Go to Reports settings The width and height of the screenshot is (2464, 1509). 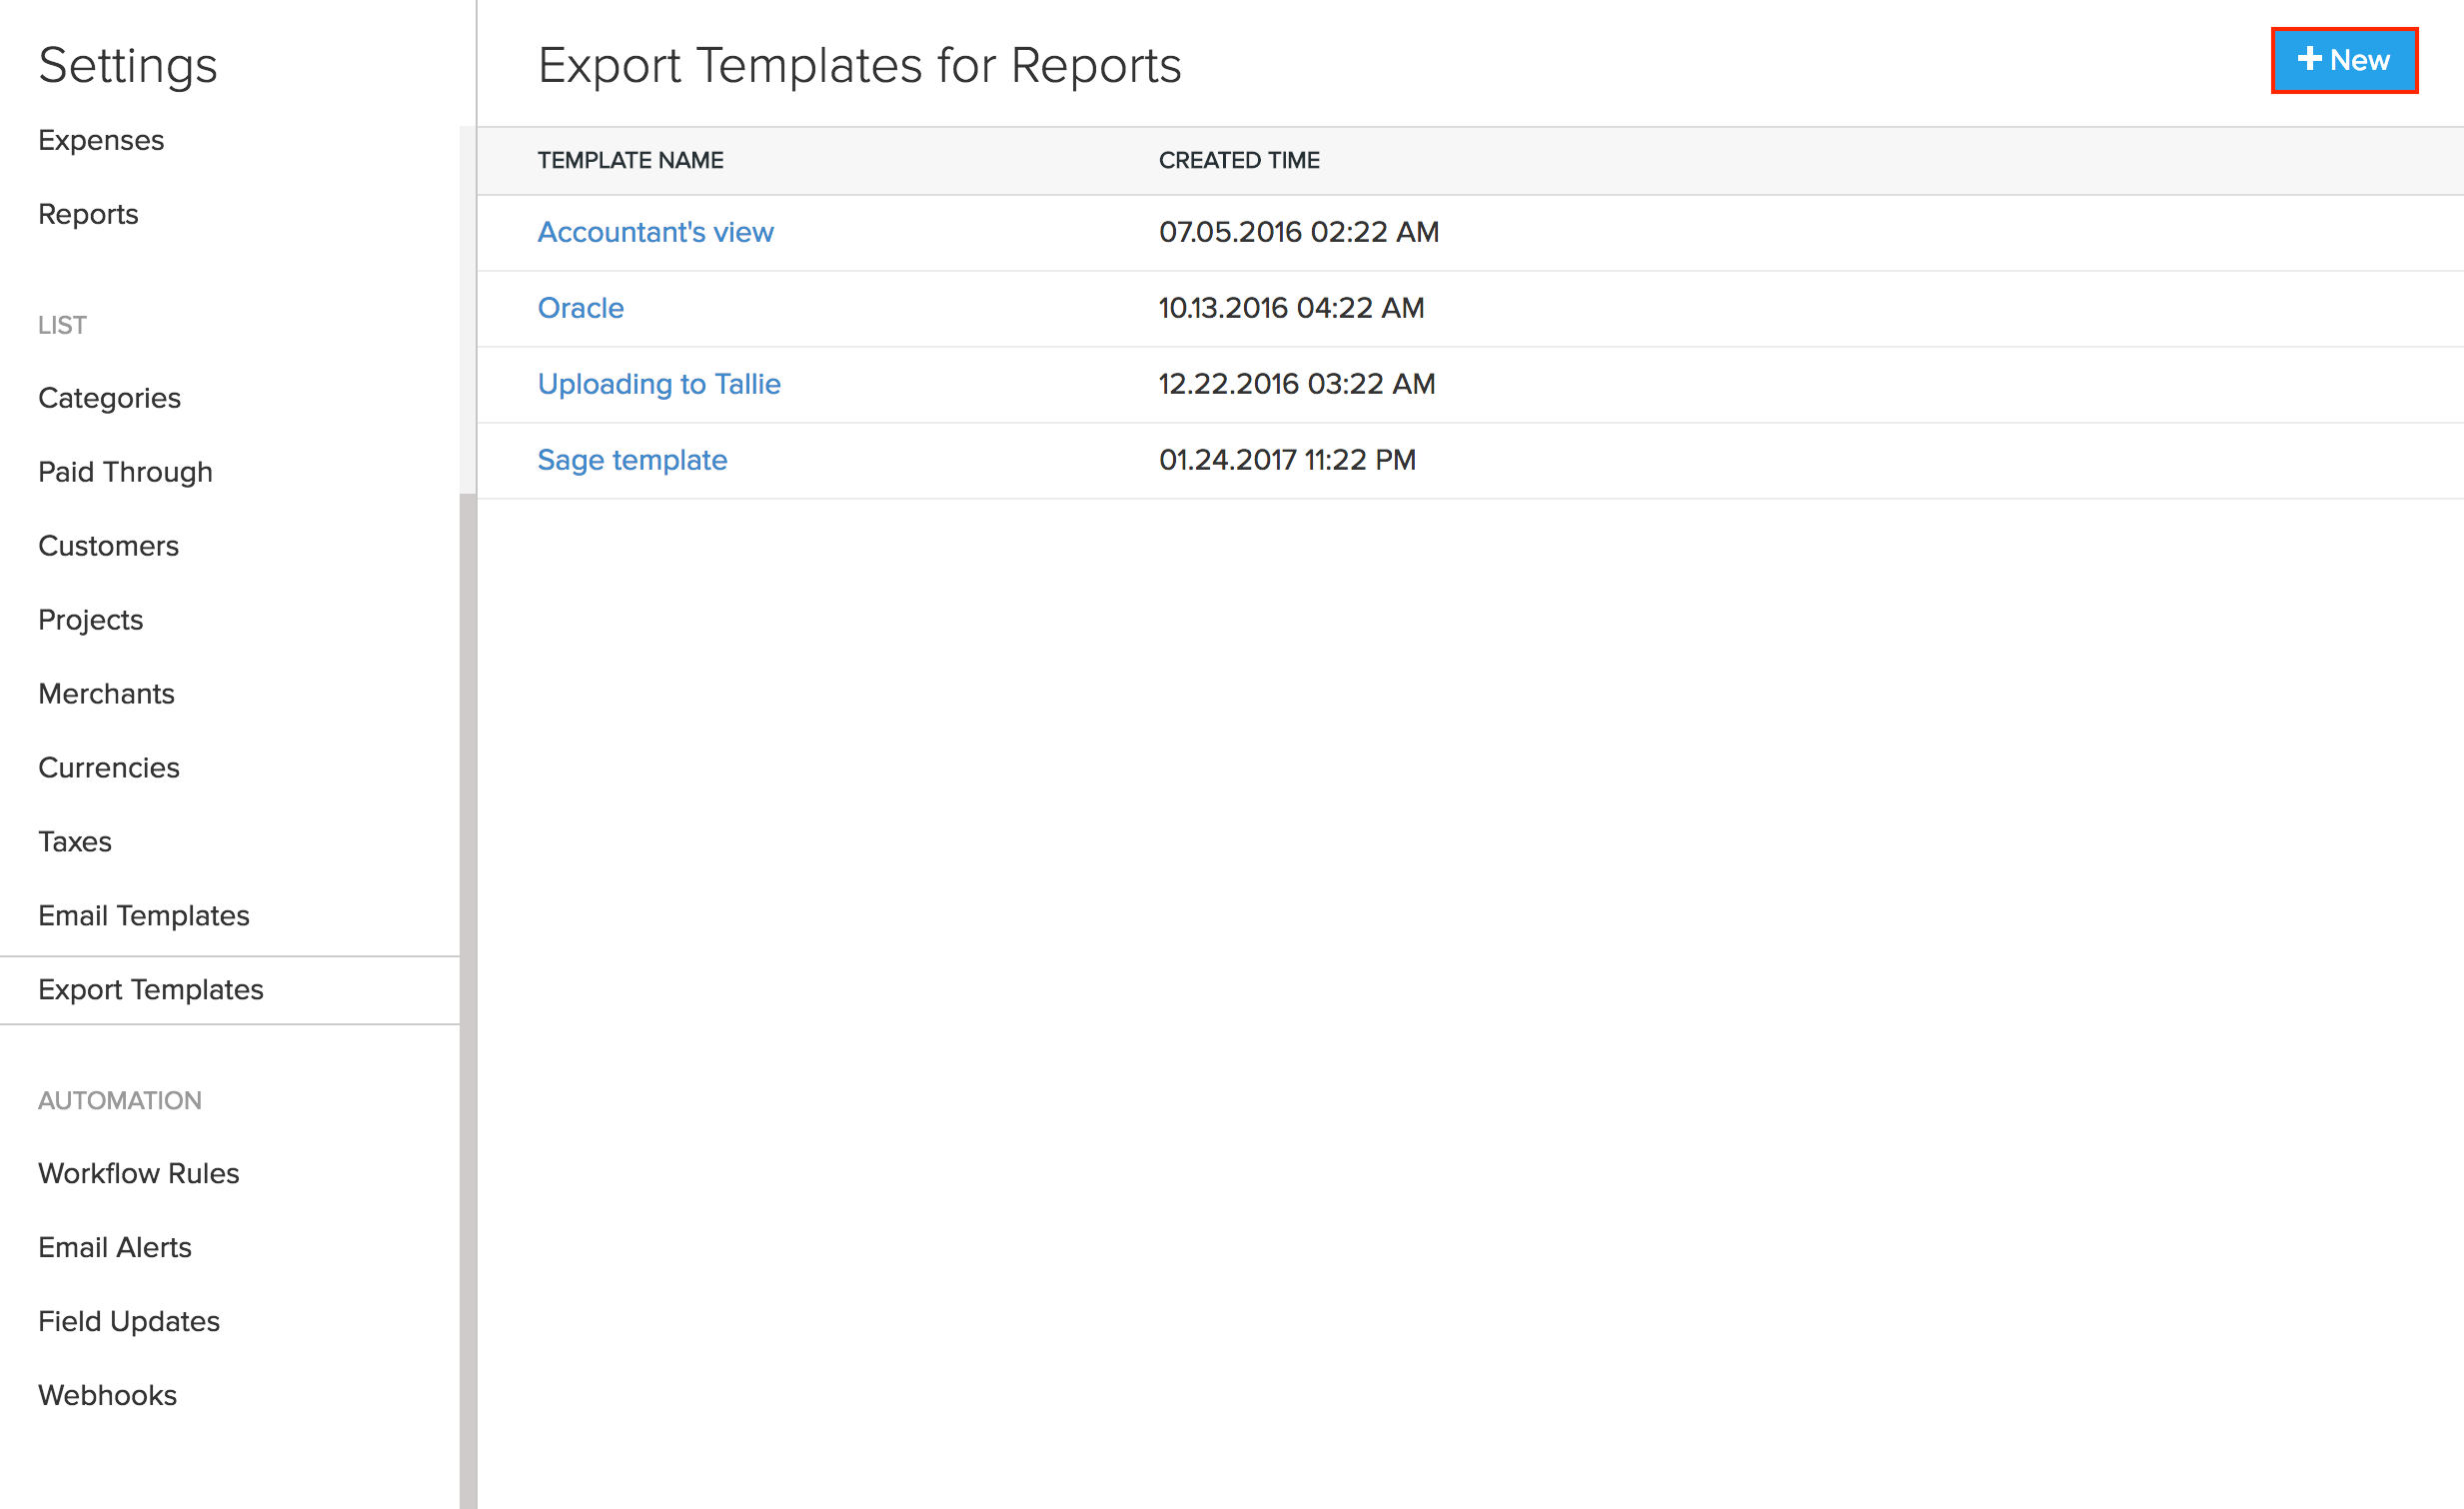88,214
